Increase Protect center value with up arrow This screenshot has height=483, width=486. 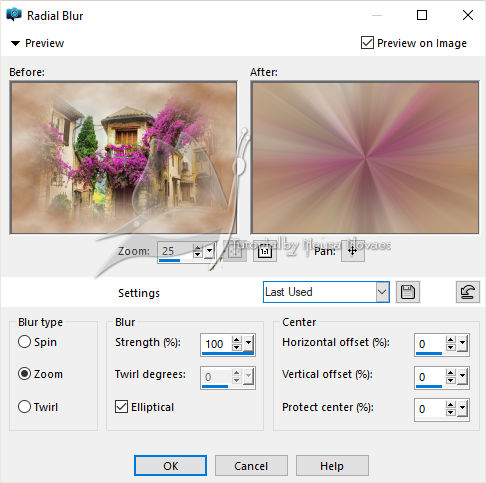tap(451, 405)
